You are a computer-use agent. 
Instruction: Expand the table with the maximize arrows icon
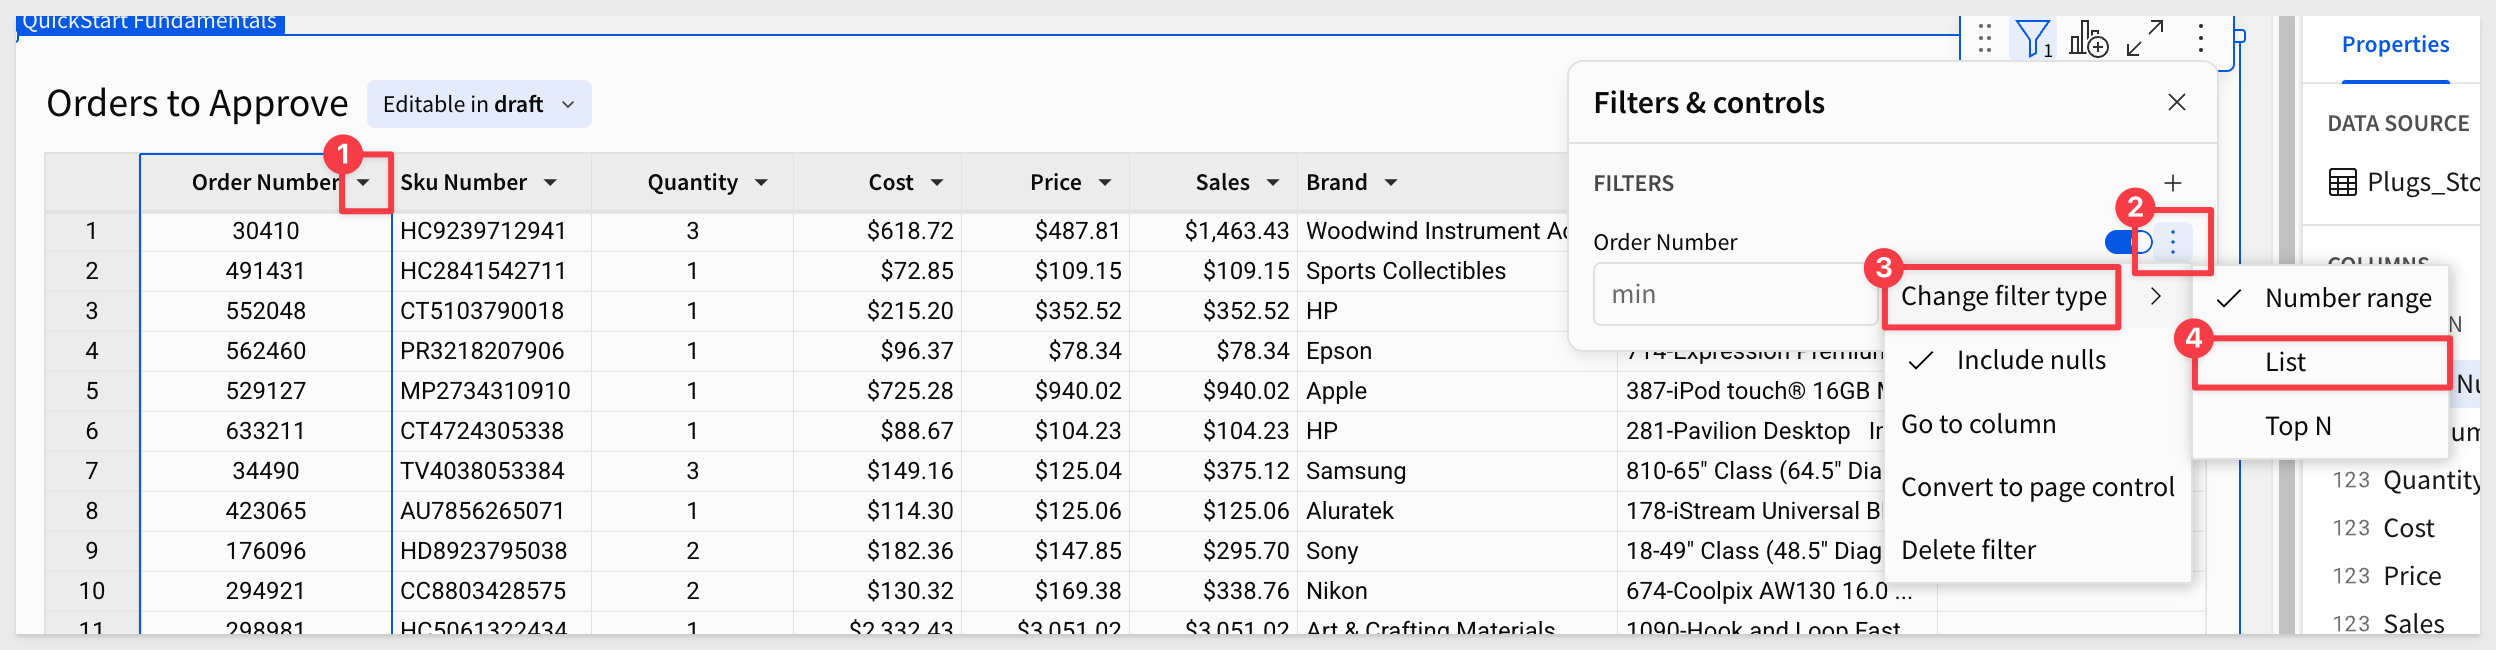[x=2145, y=39]
